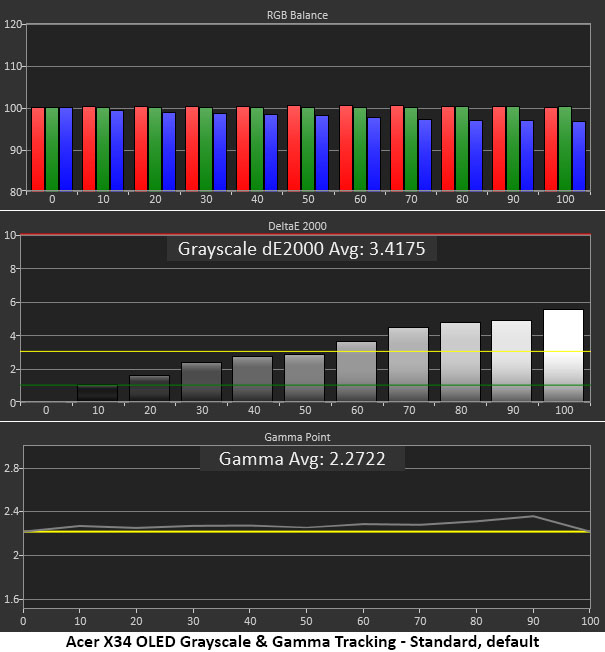This screenshot has height=652, width=605.
Task: Click the red bar at 60 in RGB Balance
Action: (x=346, y=148)
